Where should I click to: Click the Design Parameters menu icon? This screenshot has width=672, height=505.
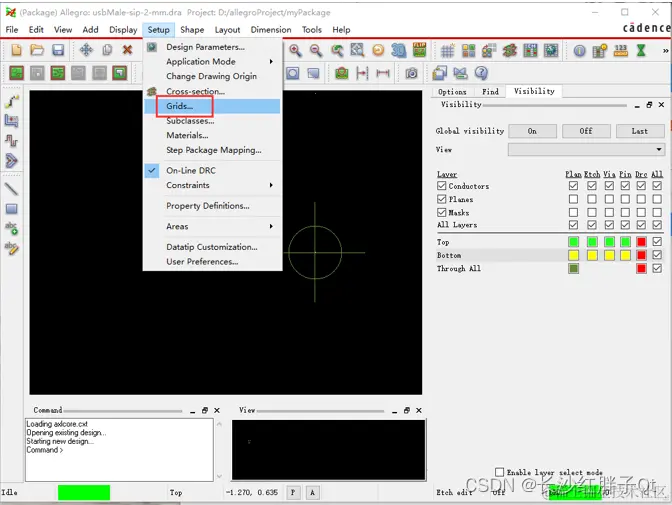pos(152,47)
